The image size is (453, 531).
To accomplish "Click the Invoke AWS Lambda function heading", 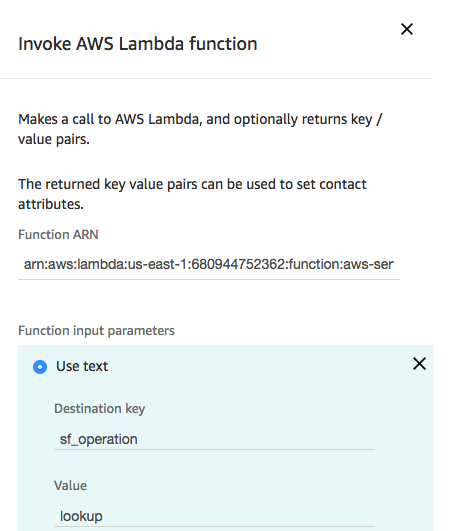I will click(137, 44).
